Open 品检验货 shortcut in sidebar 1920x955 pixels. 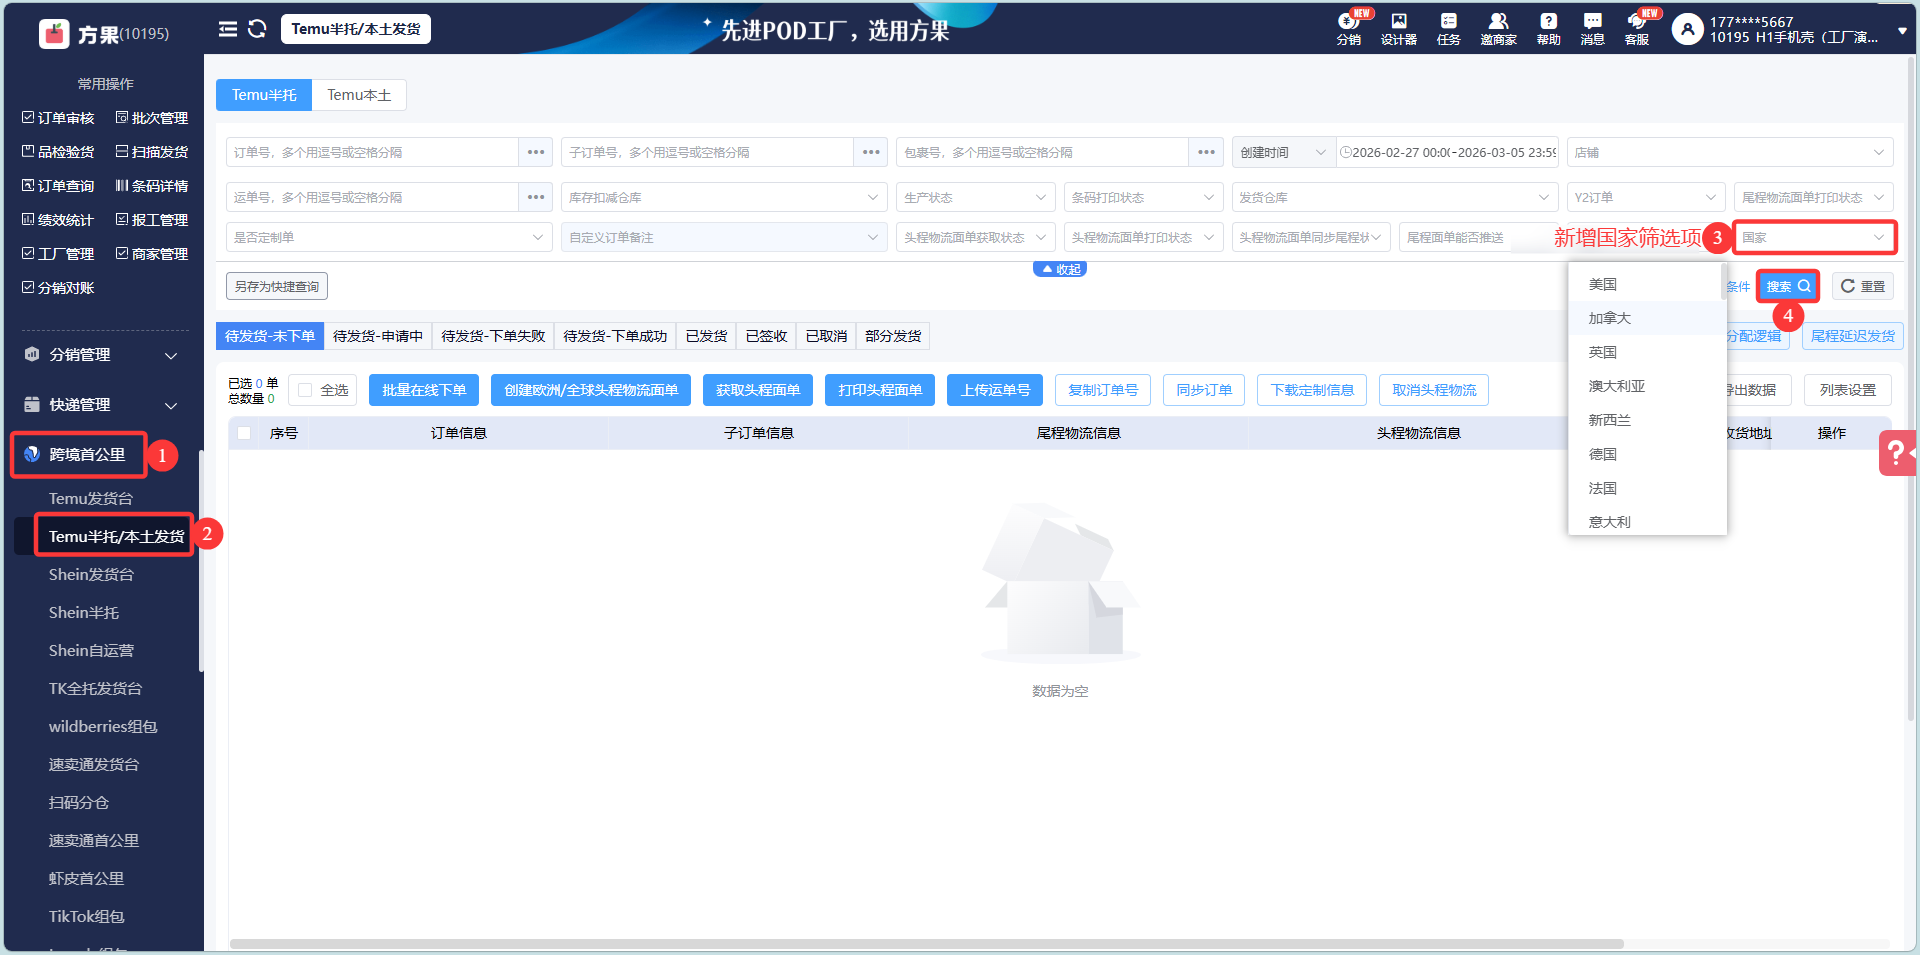pos(58,152)
